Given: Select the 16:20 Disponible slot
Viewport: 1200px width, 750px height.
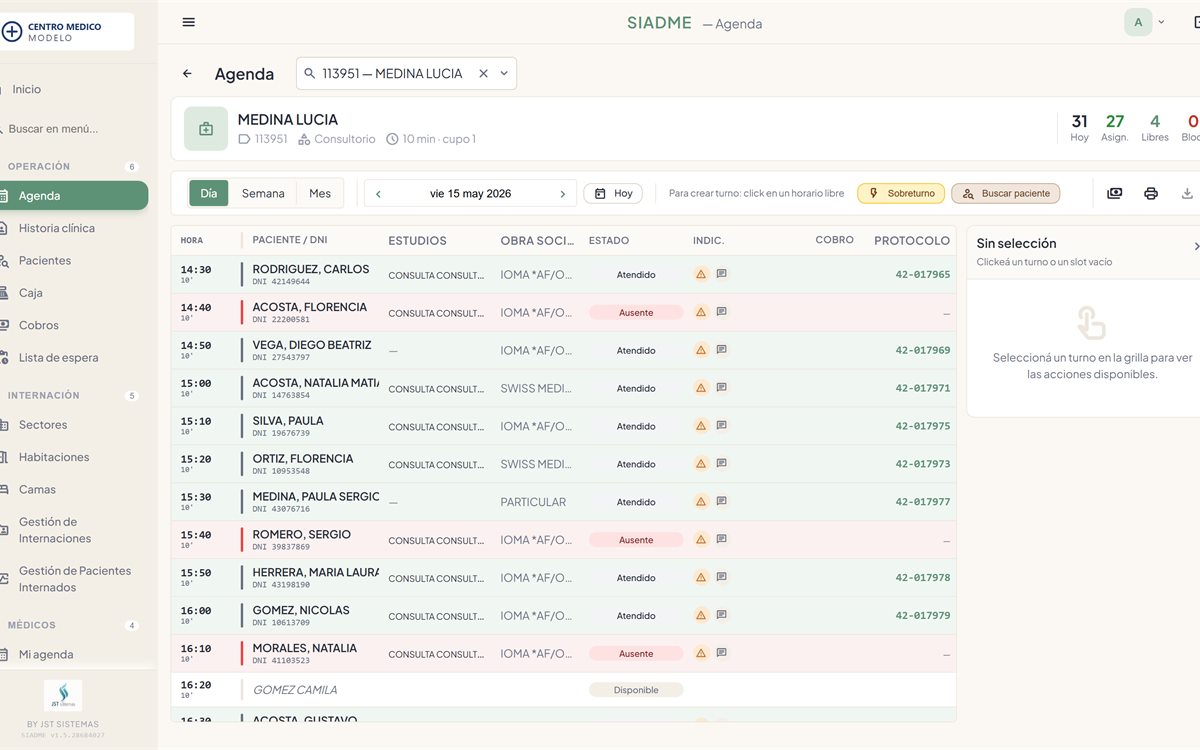Looking at the screenshot, I should 563,690.
